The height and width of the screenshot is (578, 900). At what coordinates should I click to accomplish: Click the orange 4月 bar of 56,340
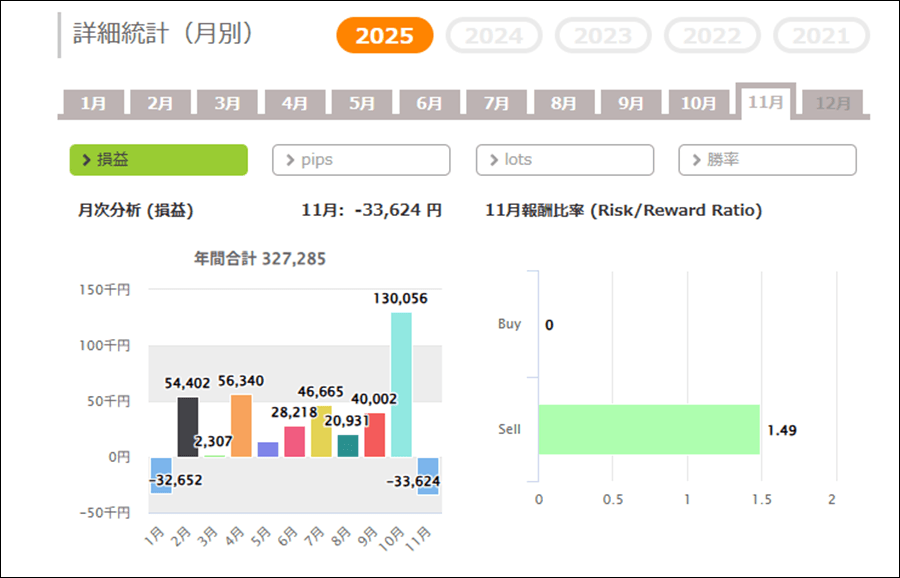tap(241, 426)
